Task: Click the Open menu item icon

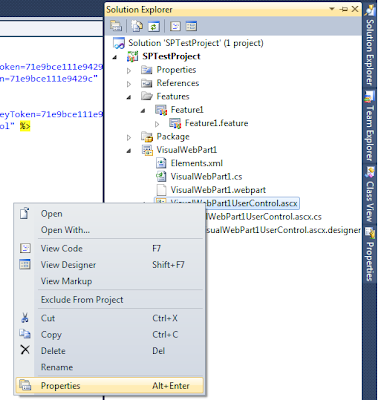Action: pos(25,213)
